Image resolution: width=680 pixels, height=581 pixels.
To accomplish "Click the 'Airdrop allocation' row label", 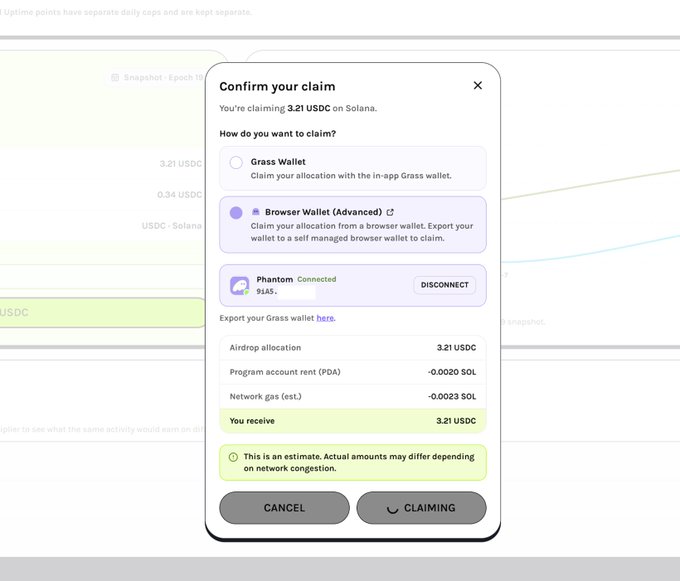I will click(x=265, y=347).
